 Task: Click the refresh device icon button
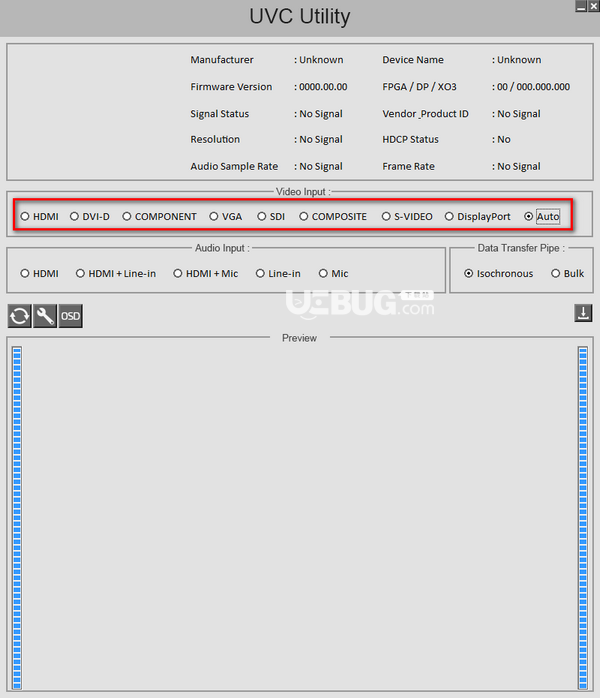pyautogui.click(x=20, y=316)
